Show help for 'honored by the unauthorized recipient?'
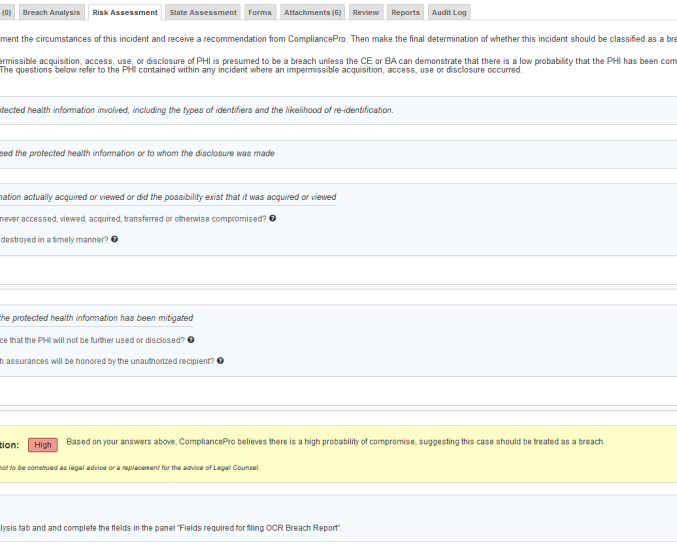Screen dimensions: 677x545 [220, 361]
